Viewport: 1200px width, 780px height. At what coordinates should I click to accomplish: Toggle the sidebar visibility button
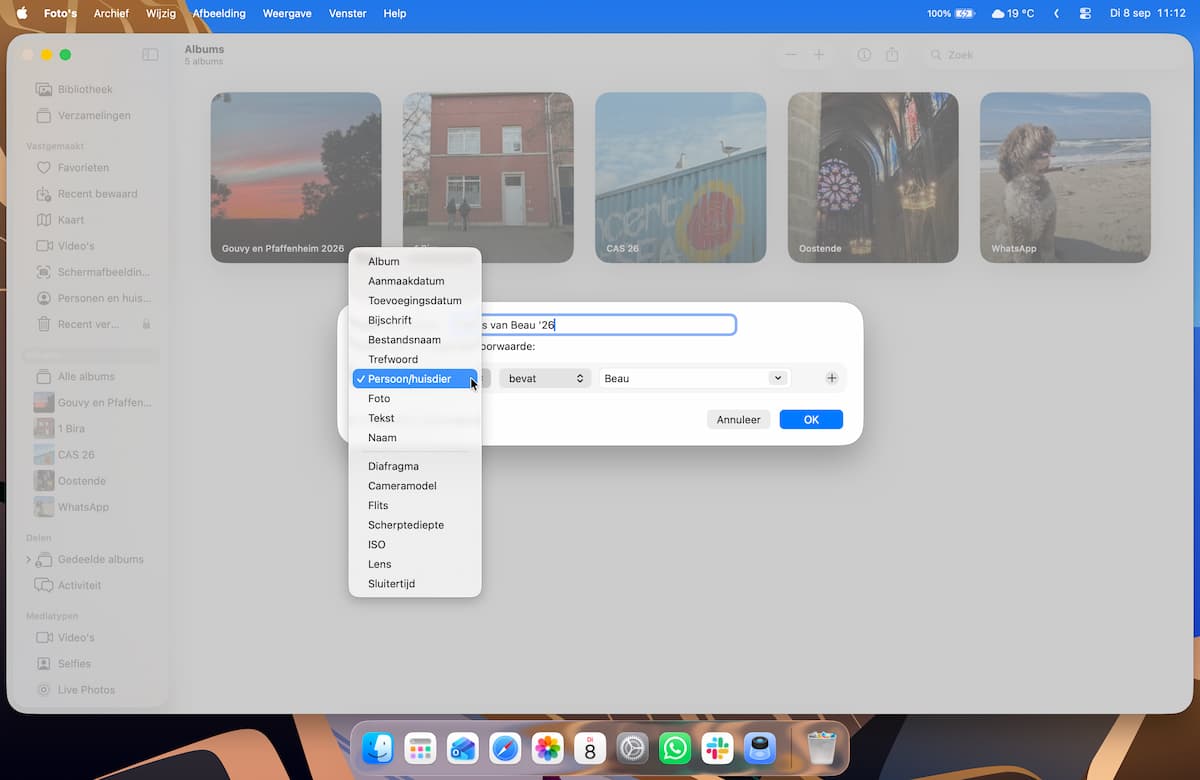tap(150, 55)
